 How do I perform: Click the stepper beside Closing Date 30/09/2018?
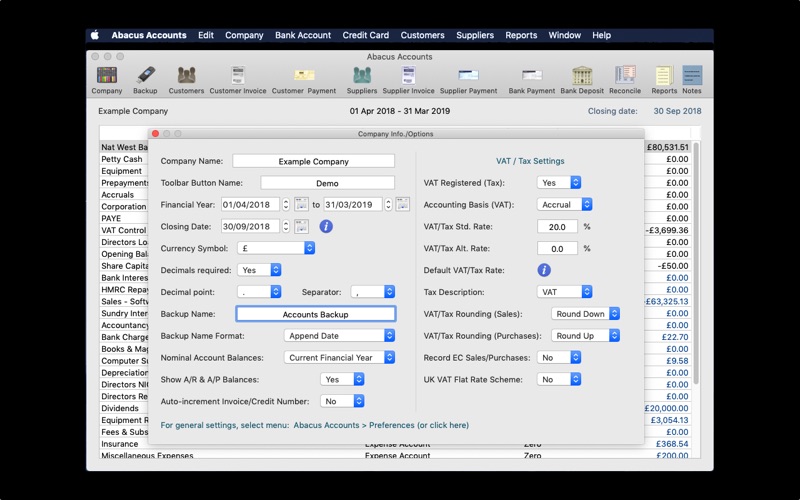[x=286, y=227]
